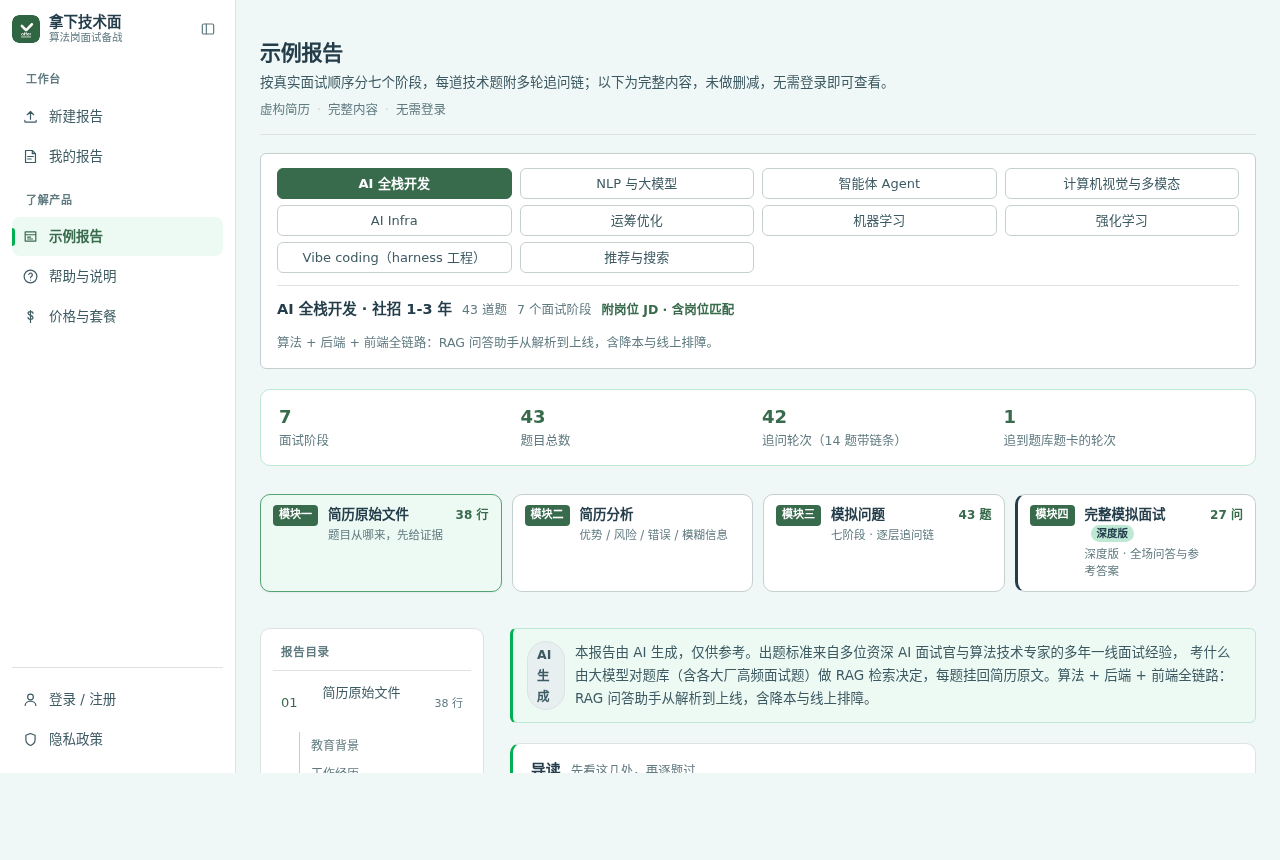Click the document icon beside 我的报告
This screenshot has width=1280, height=860.
[x=30, y=156]
